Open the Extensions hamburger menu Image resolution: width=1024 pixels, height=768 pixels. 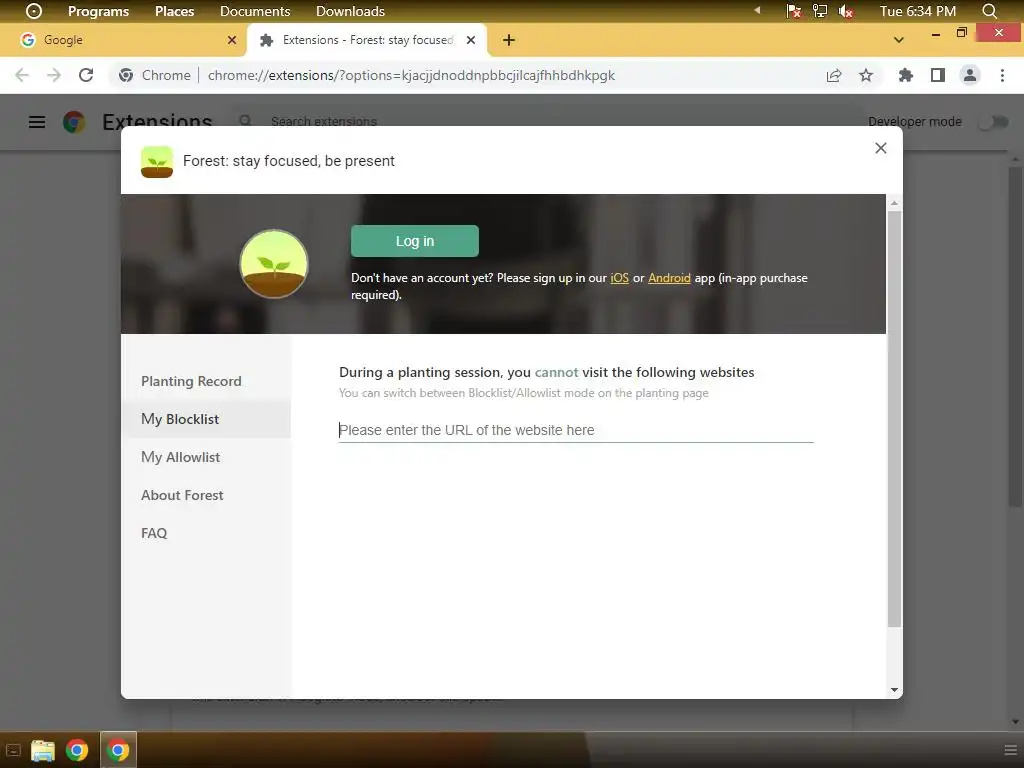pyautogui.click(x=37, y=122)
